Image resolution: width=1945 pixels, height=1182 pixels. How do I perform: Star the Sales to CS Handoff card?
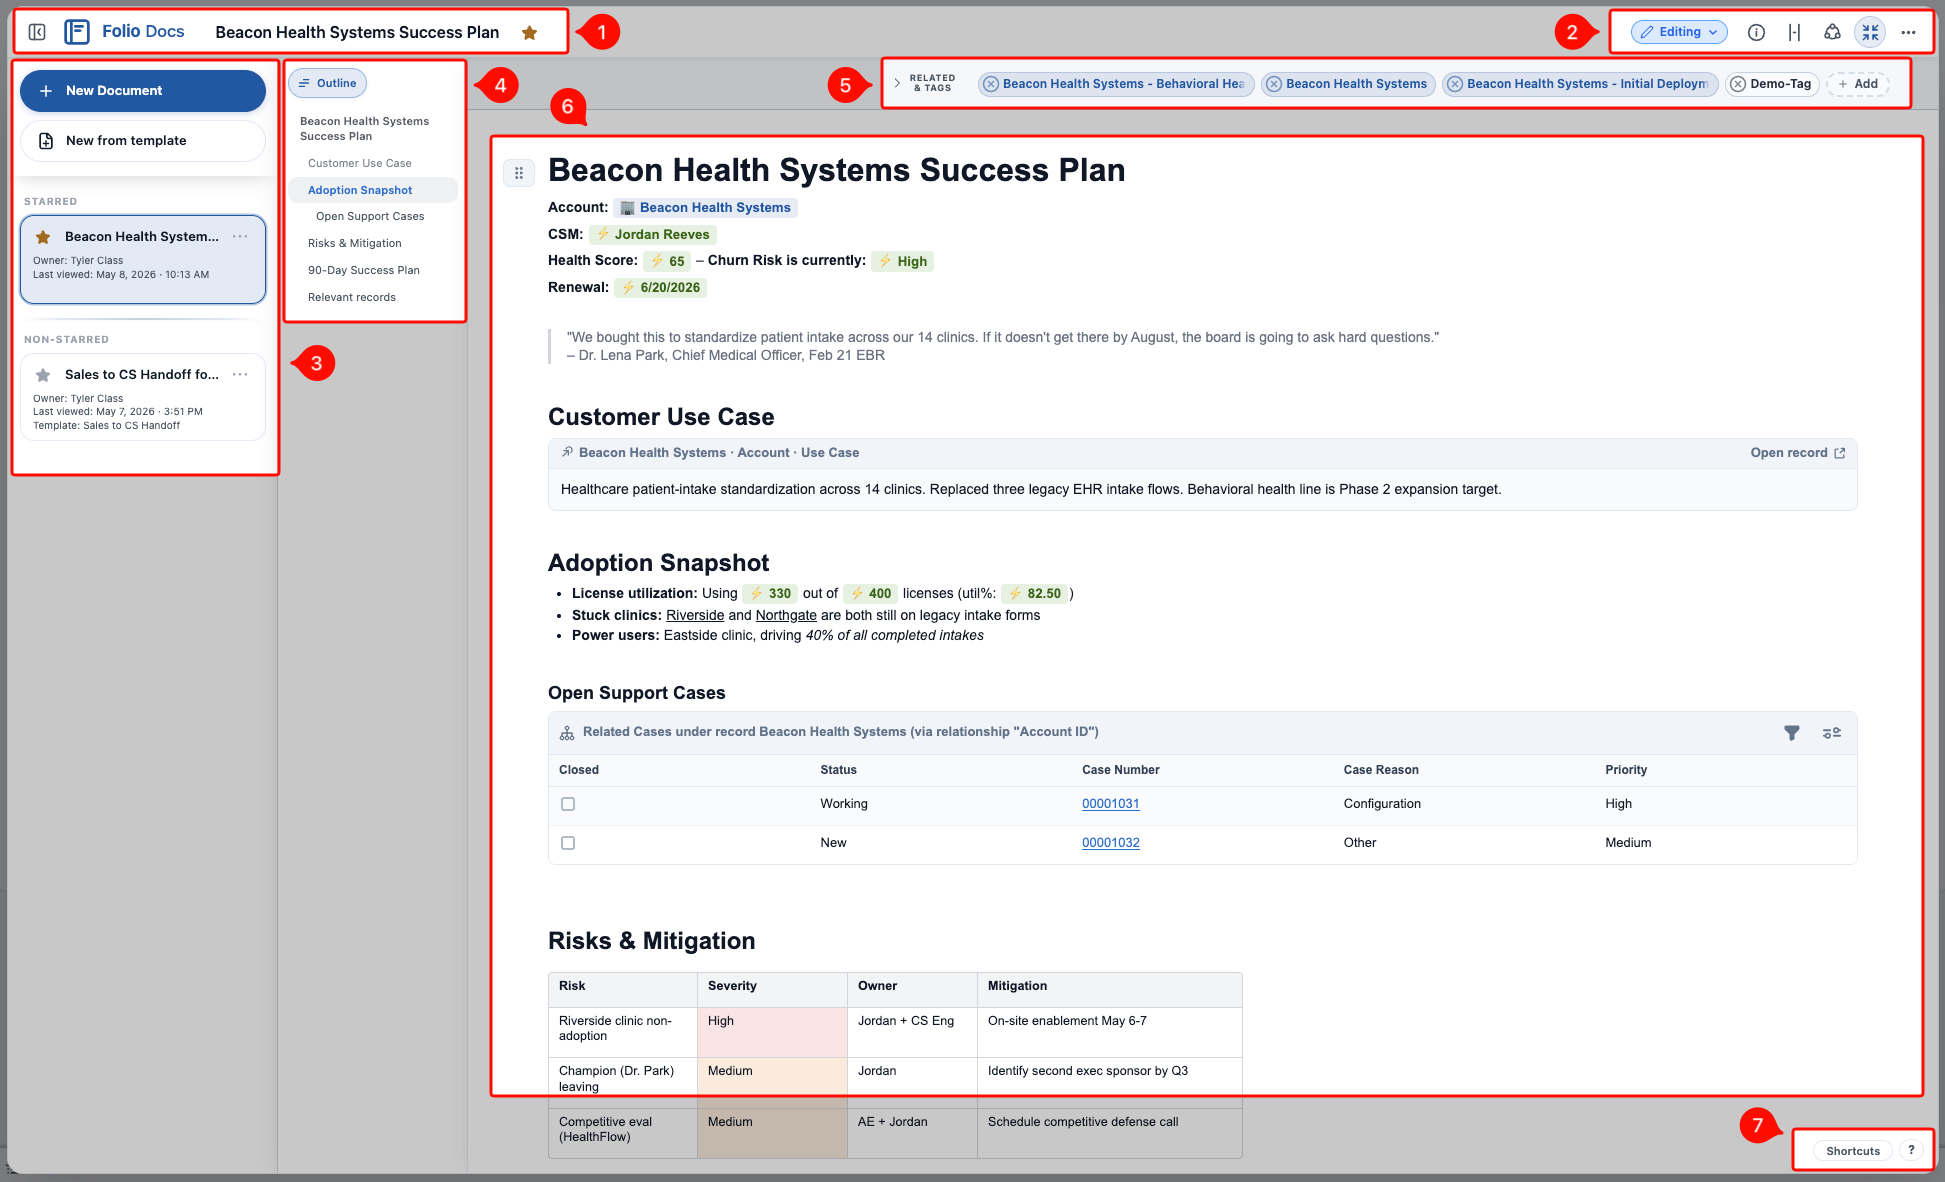(x=43, y=375)
